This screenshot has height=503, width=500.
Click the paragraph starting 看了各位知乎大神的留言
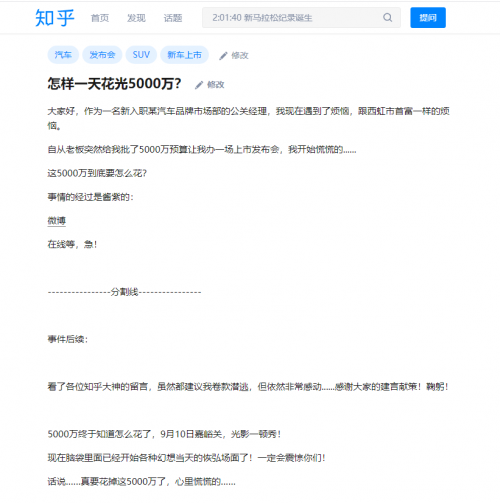tap(248, 387)
